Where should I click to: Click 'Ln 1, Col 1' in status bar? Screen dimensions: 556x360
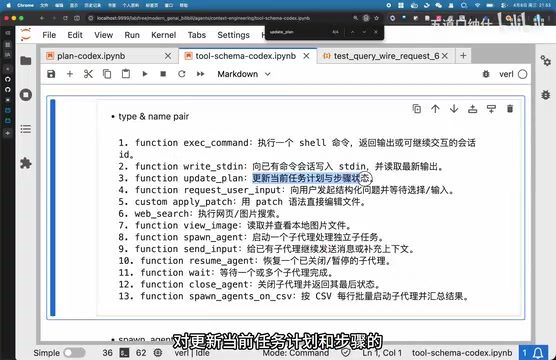click(x=382, y=353)
